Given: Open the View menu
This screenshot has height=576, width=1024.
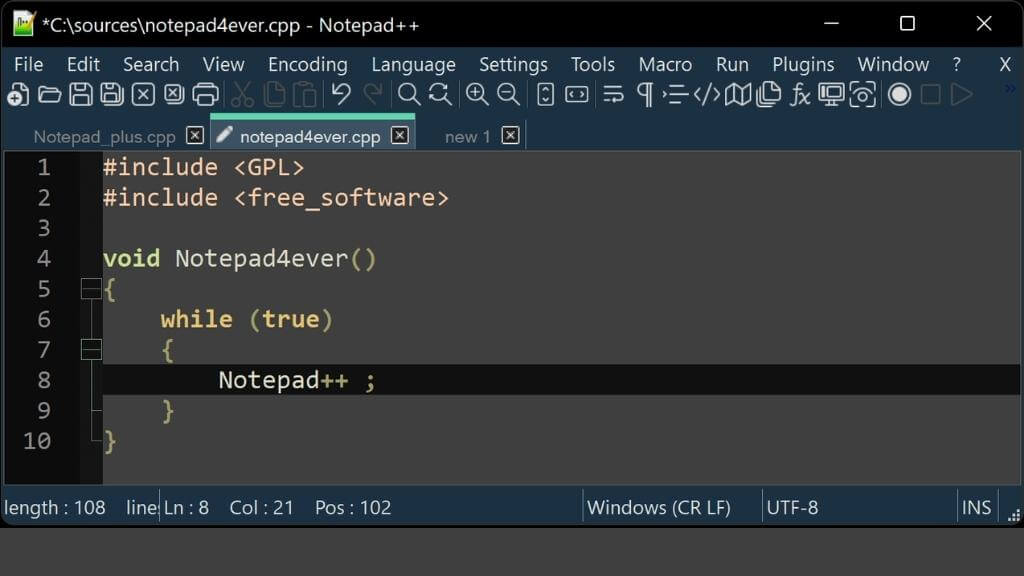Looking at the screenshot, I should pos(223,65).
